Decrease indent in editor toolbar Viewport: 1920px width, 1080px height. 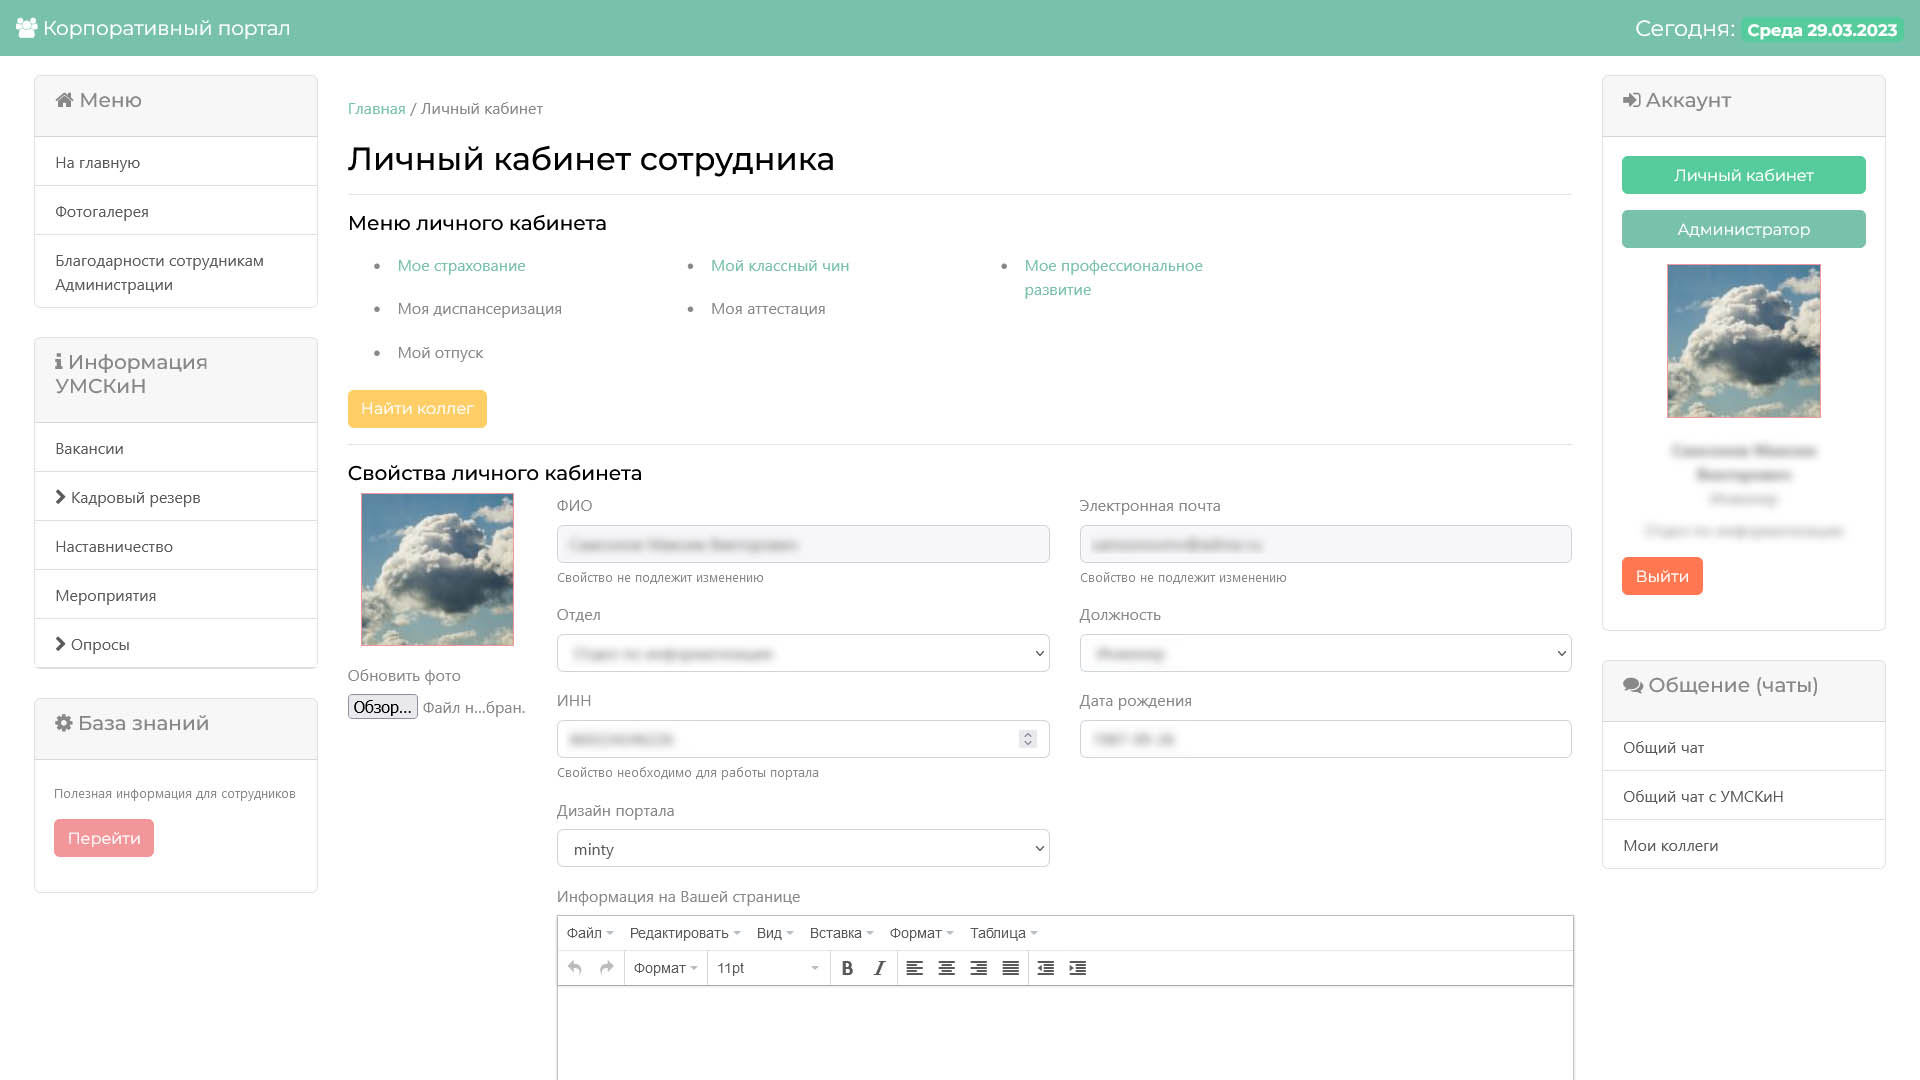pyautogui.click(x=1045, y=968)
